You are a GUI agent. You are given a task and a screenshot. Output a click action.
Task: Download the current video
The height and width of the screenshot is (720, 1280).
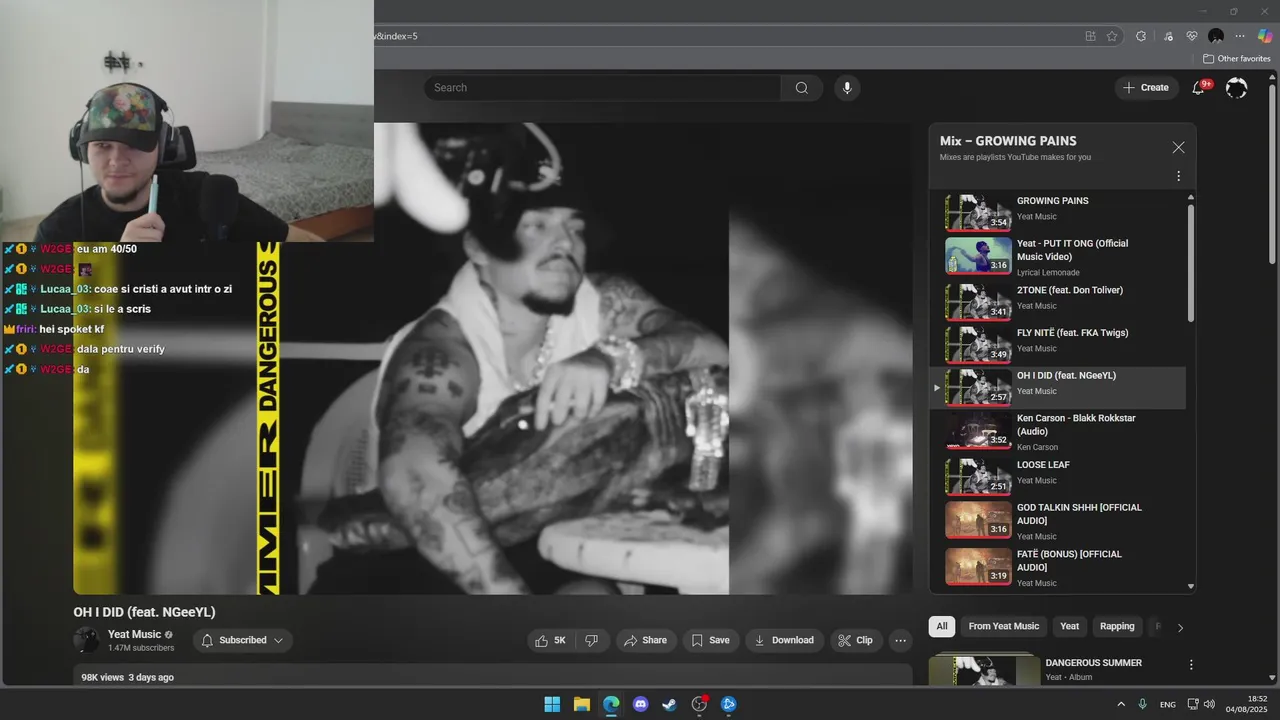pos(784,640)
